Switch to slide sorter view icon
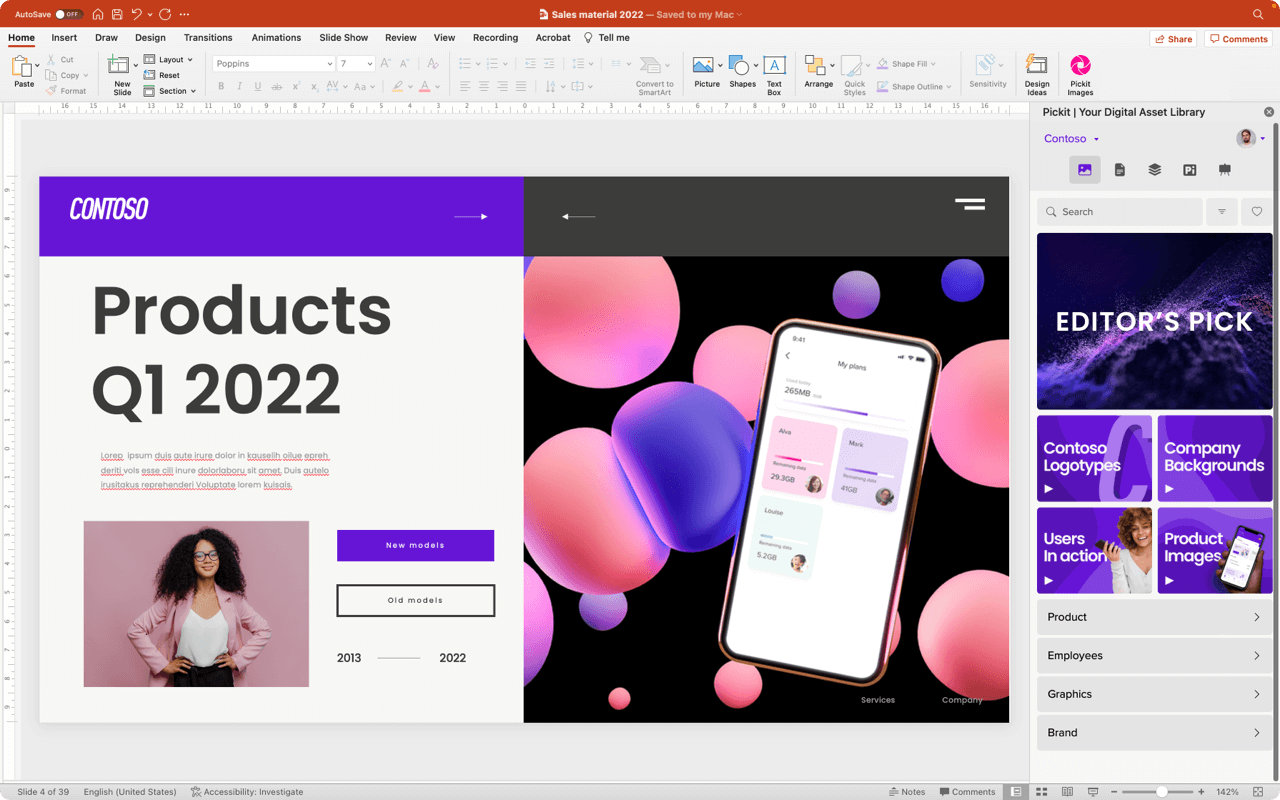 [1041, 792]
